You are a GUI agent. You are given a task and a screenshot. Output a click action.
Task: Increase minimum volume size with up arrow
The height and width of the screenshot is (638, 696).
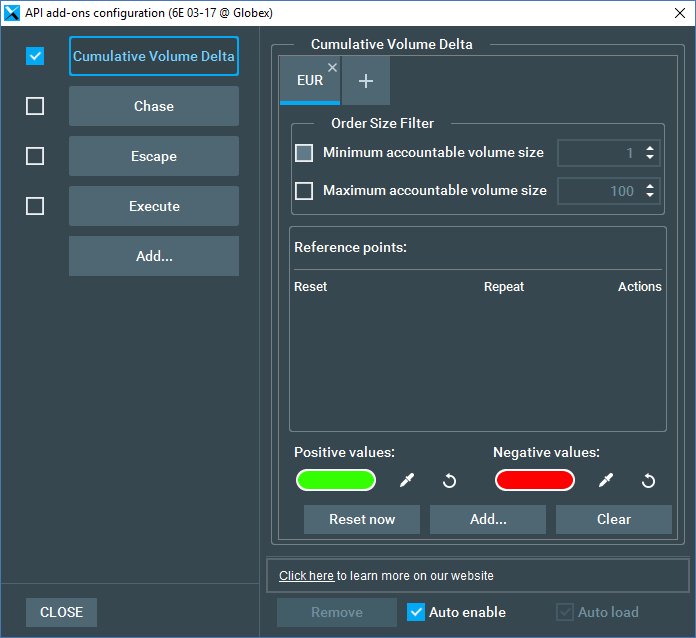(x=650, y=148)
